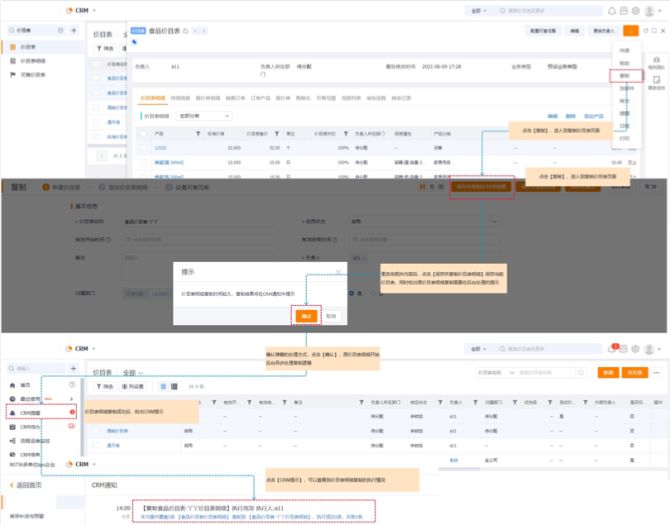
Task: Click the plus icon beside sidebar search
Action: pos(73,31)
